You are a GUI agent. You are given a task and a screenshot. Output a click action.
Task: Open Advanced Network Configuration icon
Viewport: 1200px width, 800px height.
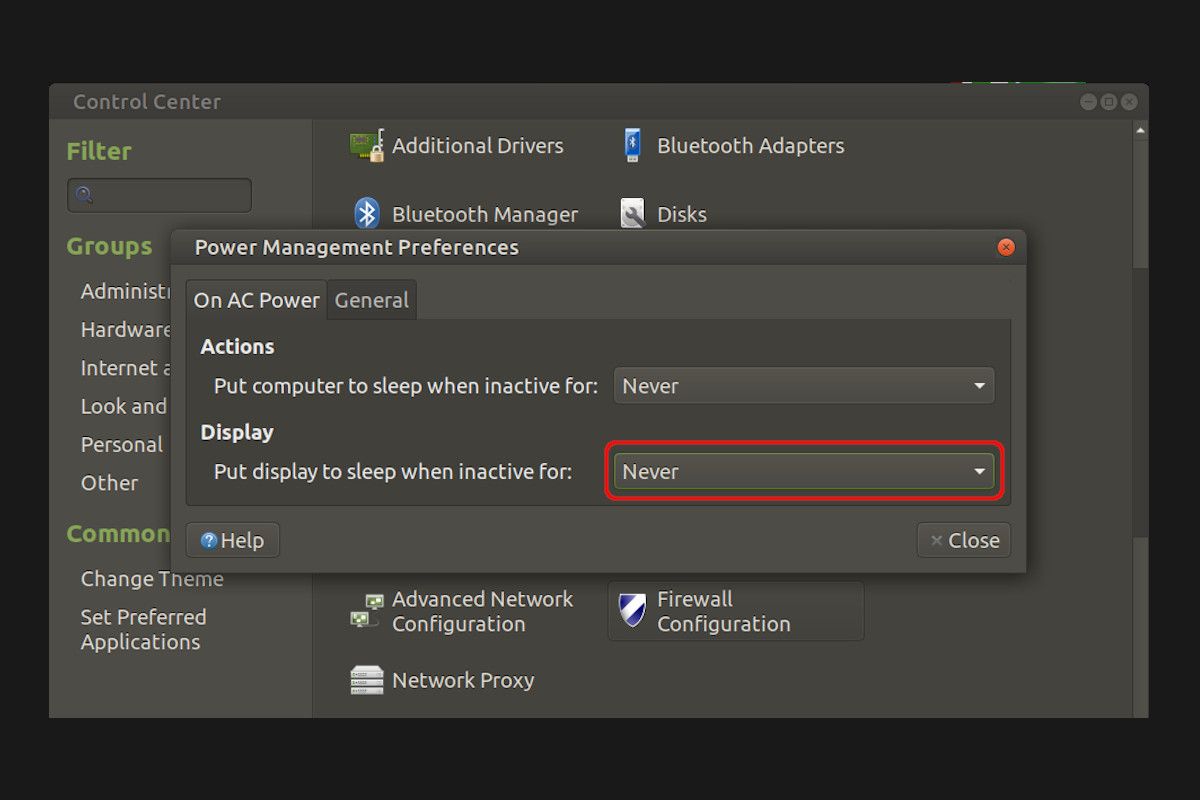367,611
